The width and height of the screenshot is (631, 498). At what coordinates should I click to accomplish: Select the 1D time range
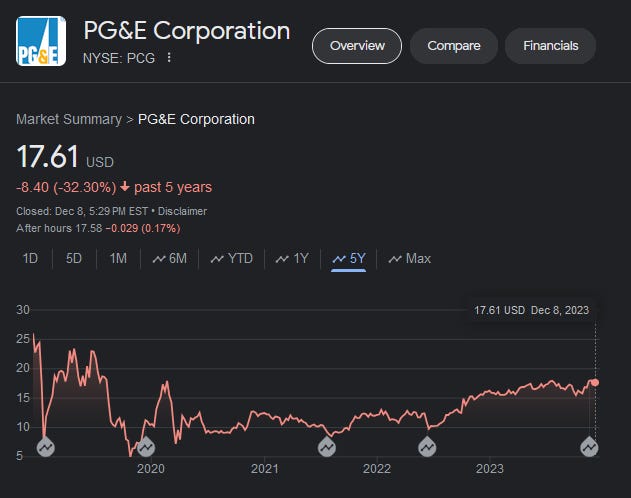point(30,259)
